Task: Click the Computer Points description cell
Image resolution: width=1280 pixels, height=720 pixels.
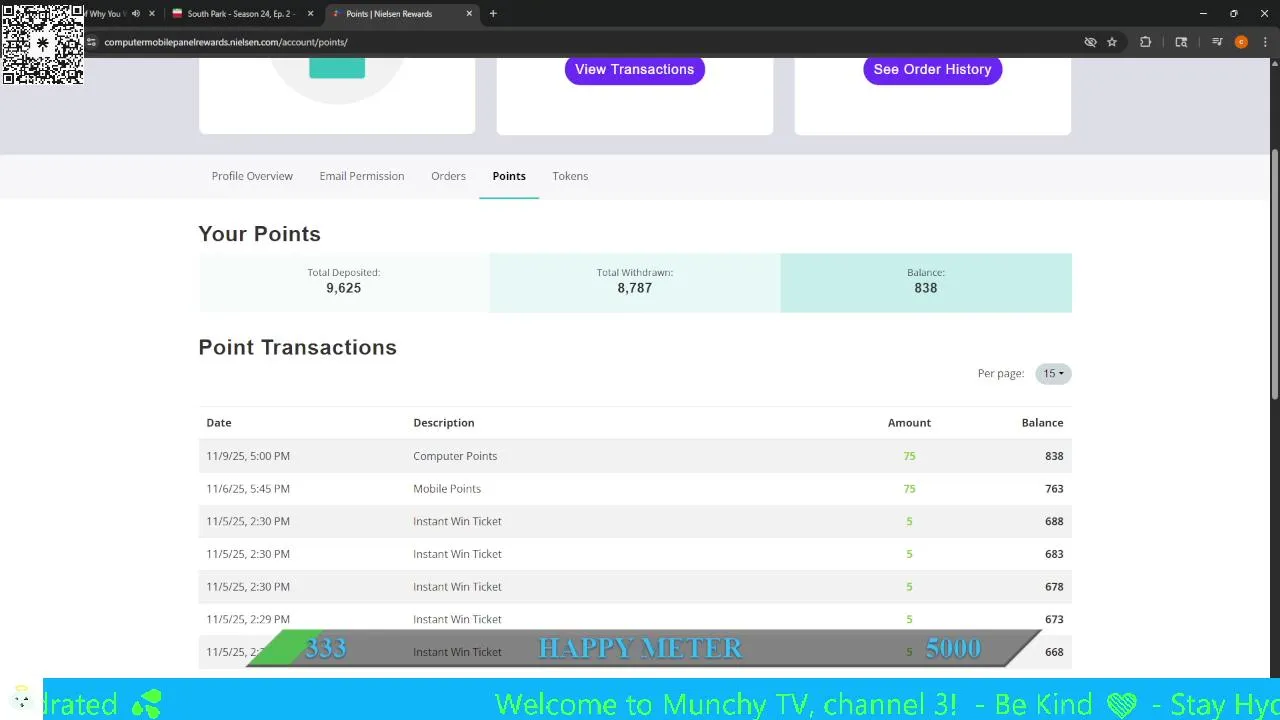Action: pos(455,456)
